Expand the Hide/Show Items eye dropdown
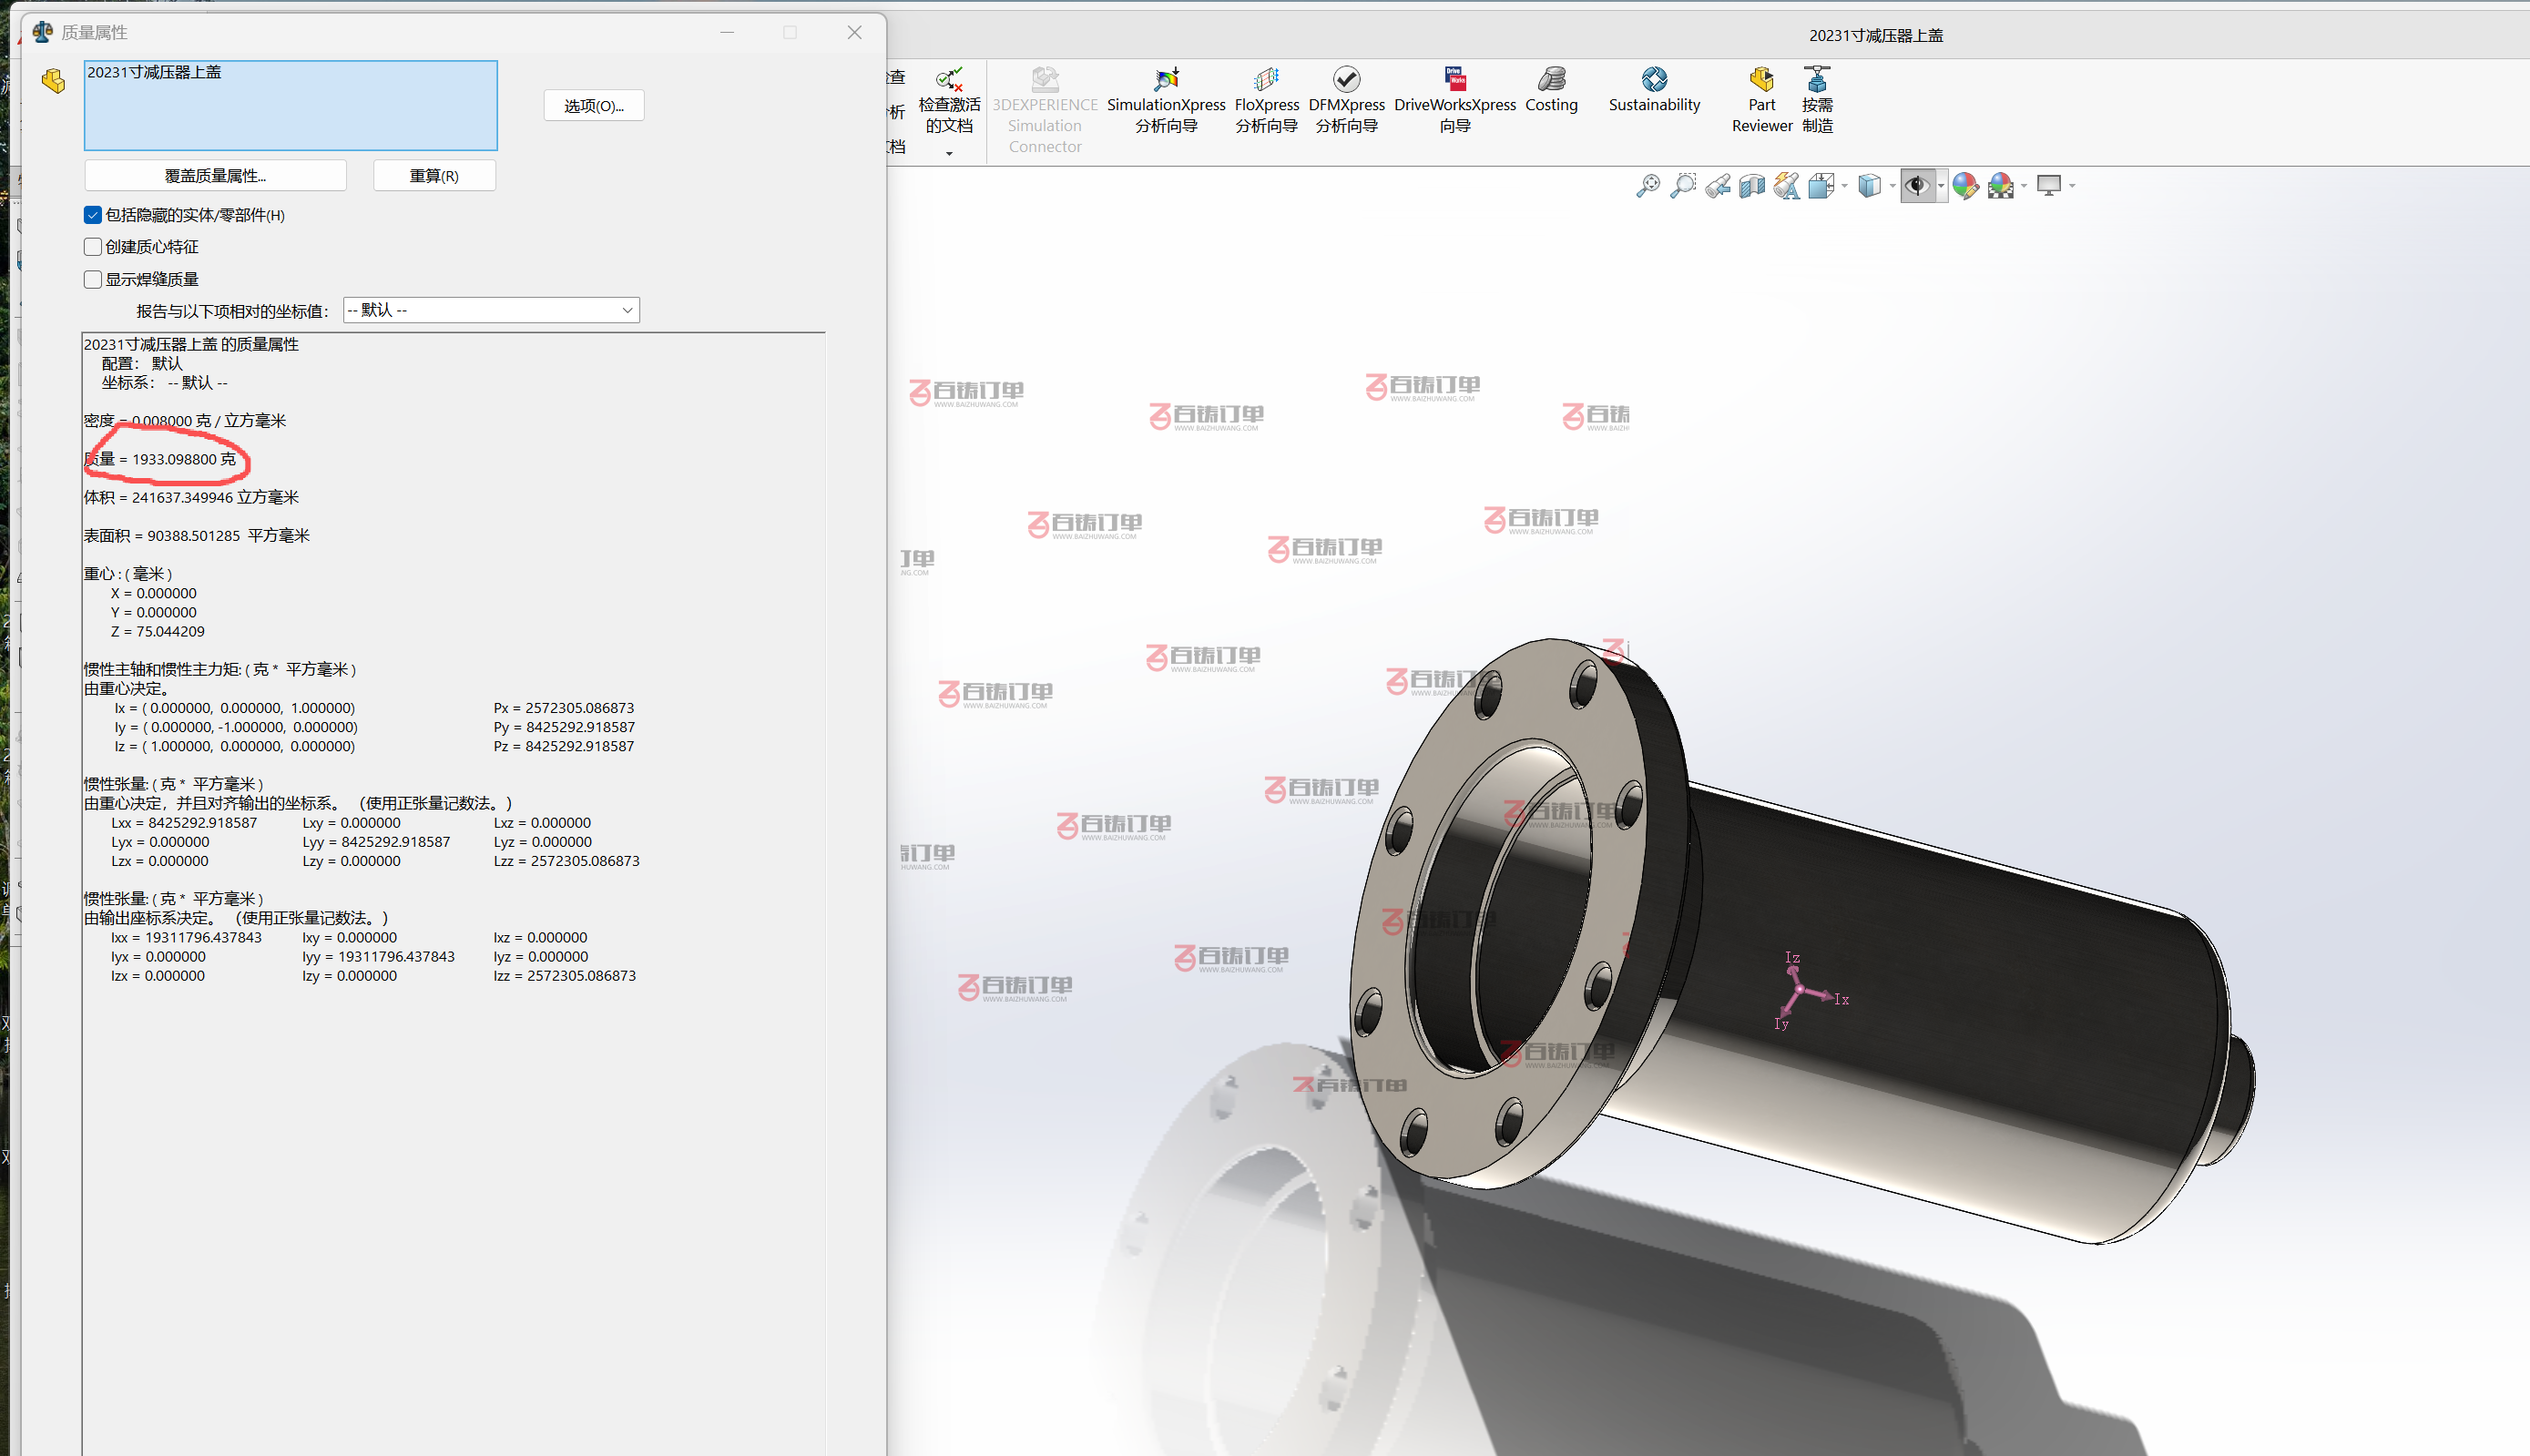 coord(1940,186)
